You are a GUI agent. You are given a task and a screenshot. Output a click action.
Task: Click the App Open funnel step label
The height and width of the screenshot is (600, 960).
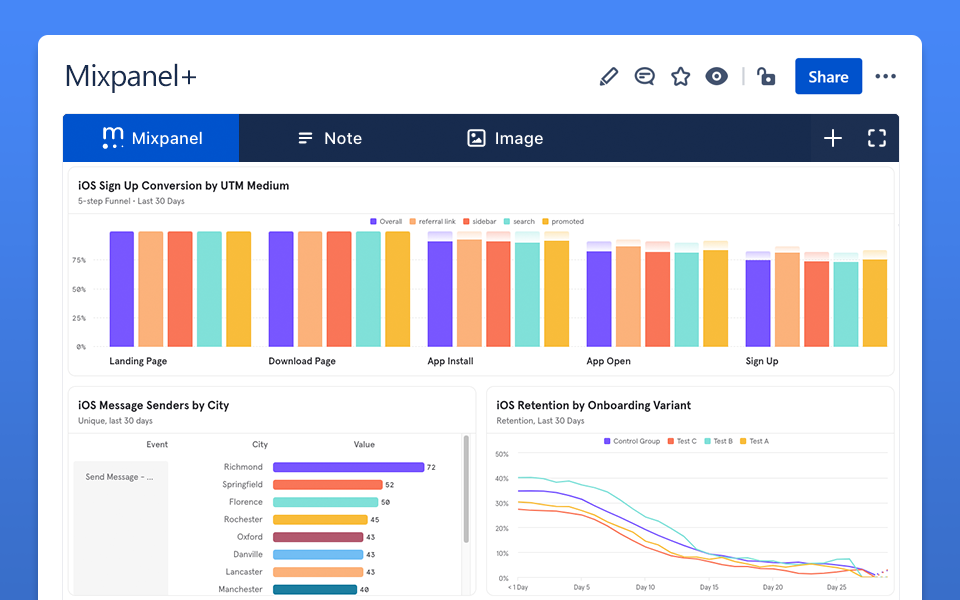point(608,361)
